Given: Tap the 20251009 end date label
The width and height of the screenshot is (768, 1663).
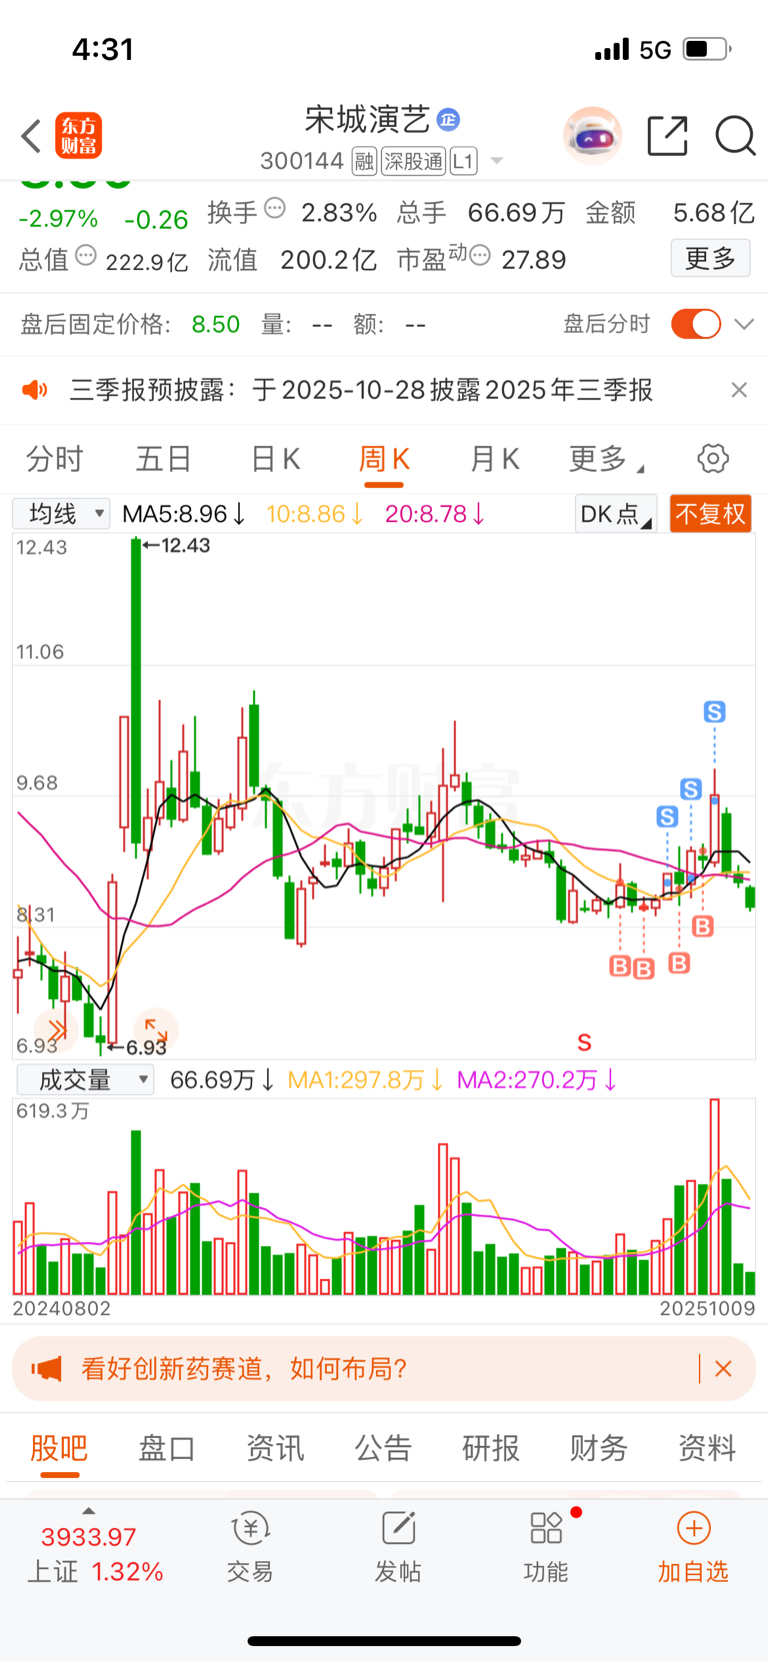Looking at the screenshot, I should tap(707, 1308).
